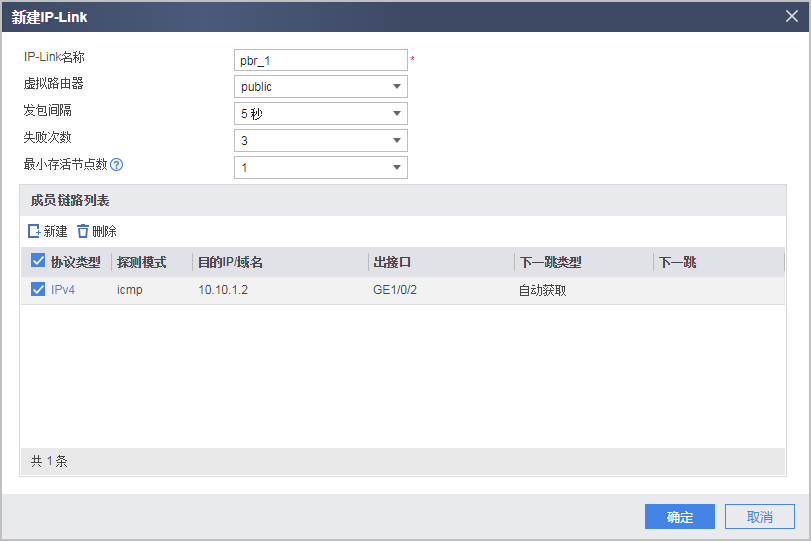Click the 删除 trash icon
The image size is (811, 541).
pyautogui.click(x=83, y=231)
